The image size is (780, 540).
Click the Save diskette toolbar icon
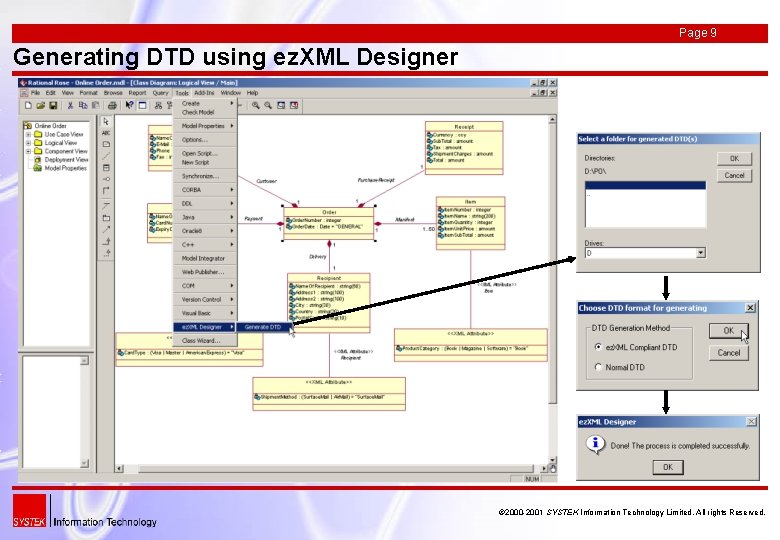[53, 105]
